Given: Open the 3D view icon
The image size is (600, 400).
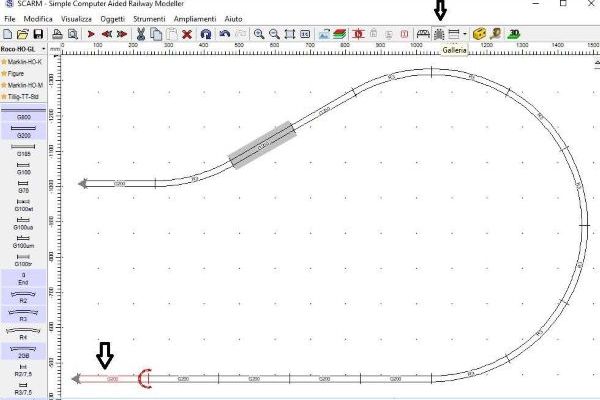Looking at the screenshot, I should (x=513, y=34).
